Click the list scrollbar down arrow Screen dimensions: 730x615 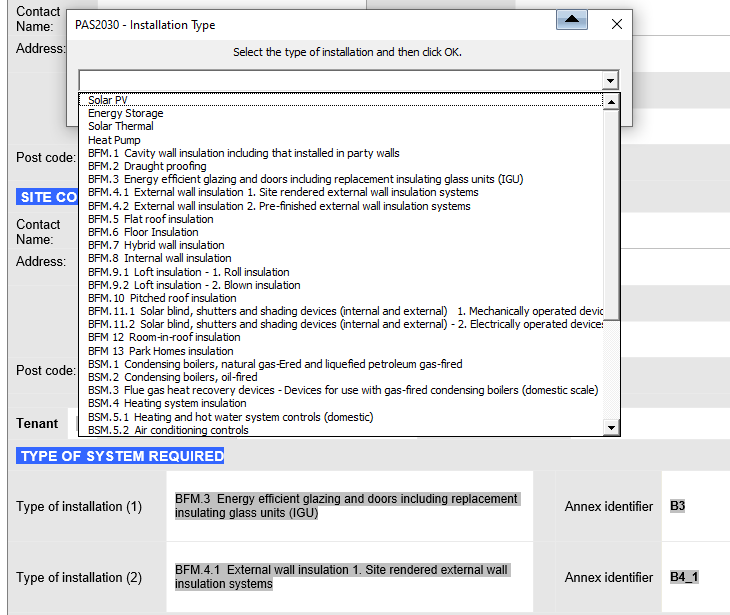[612, 428]
